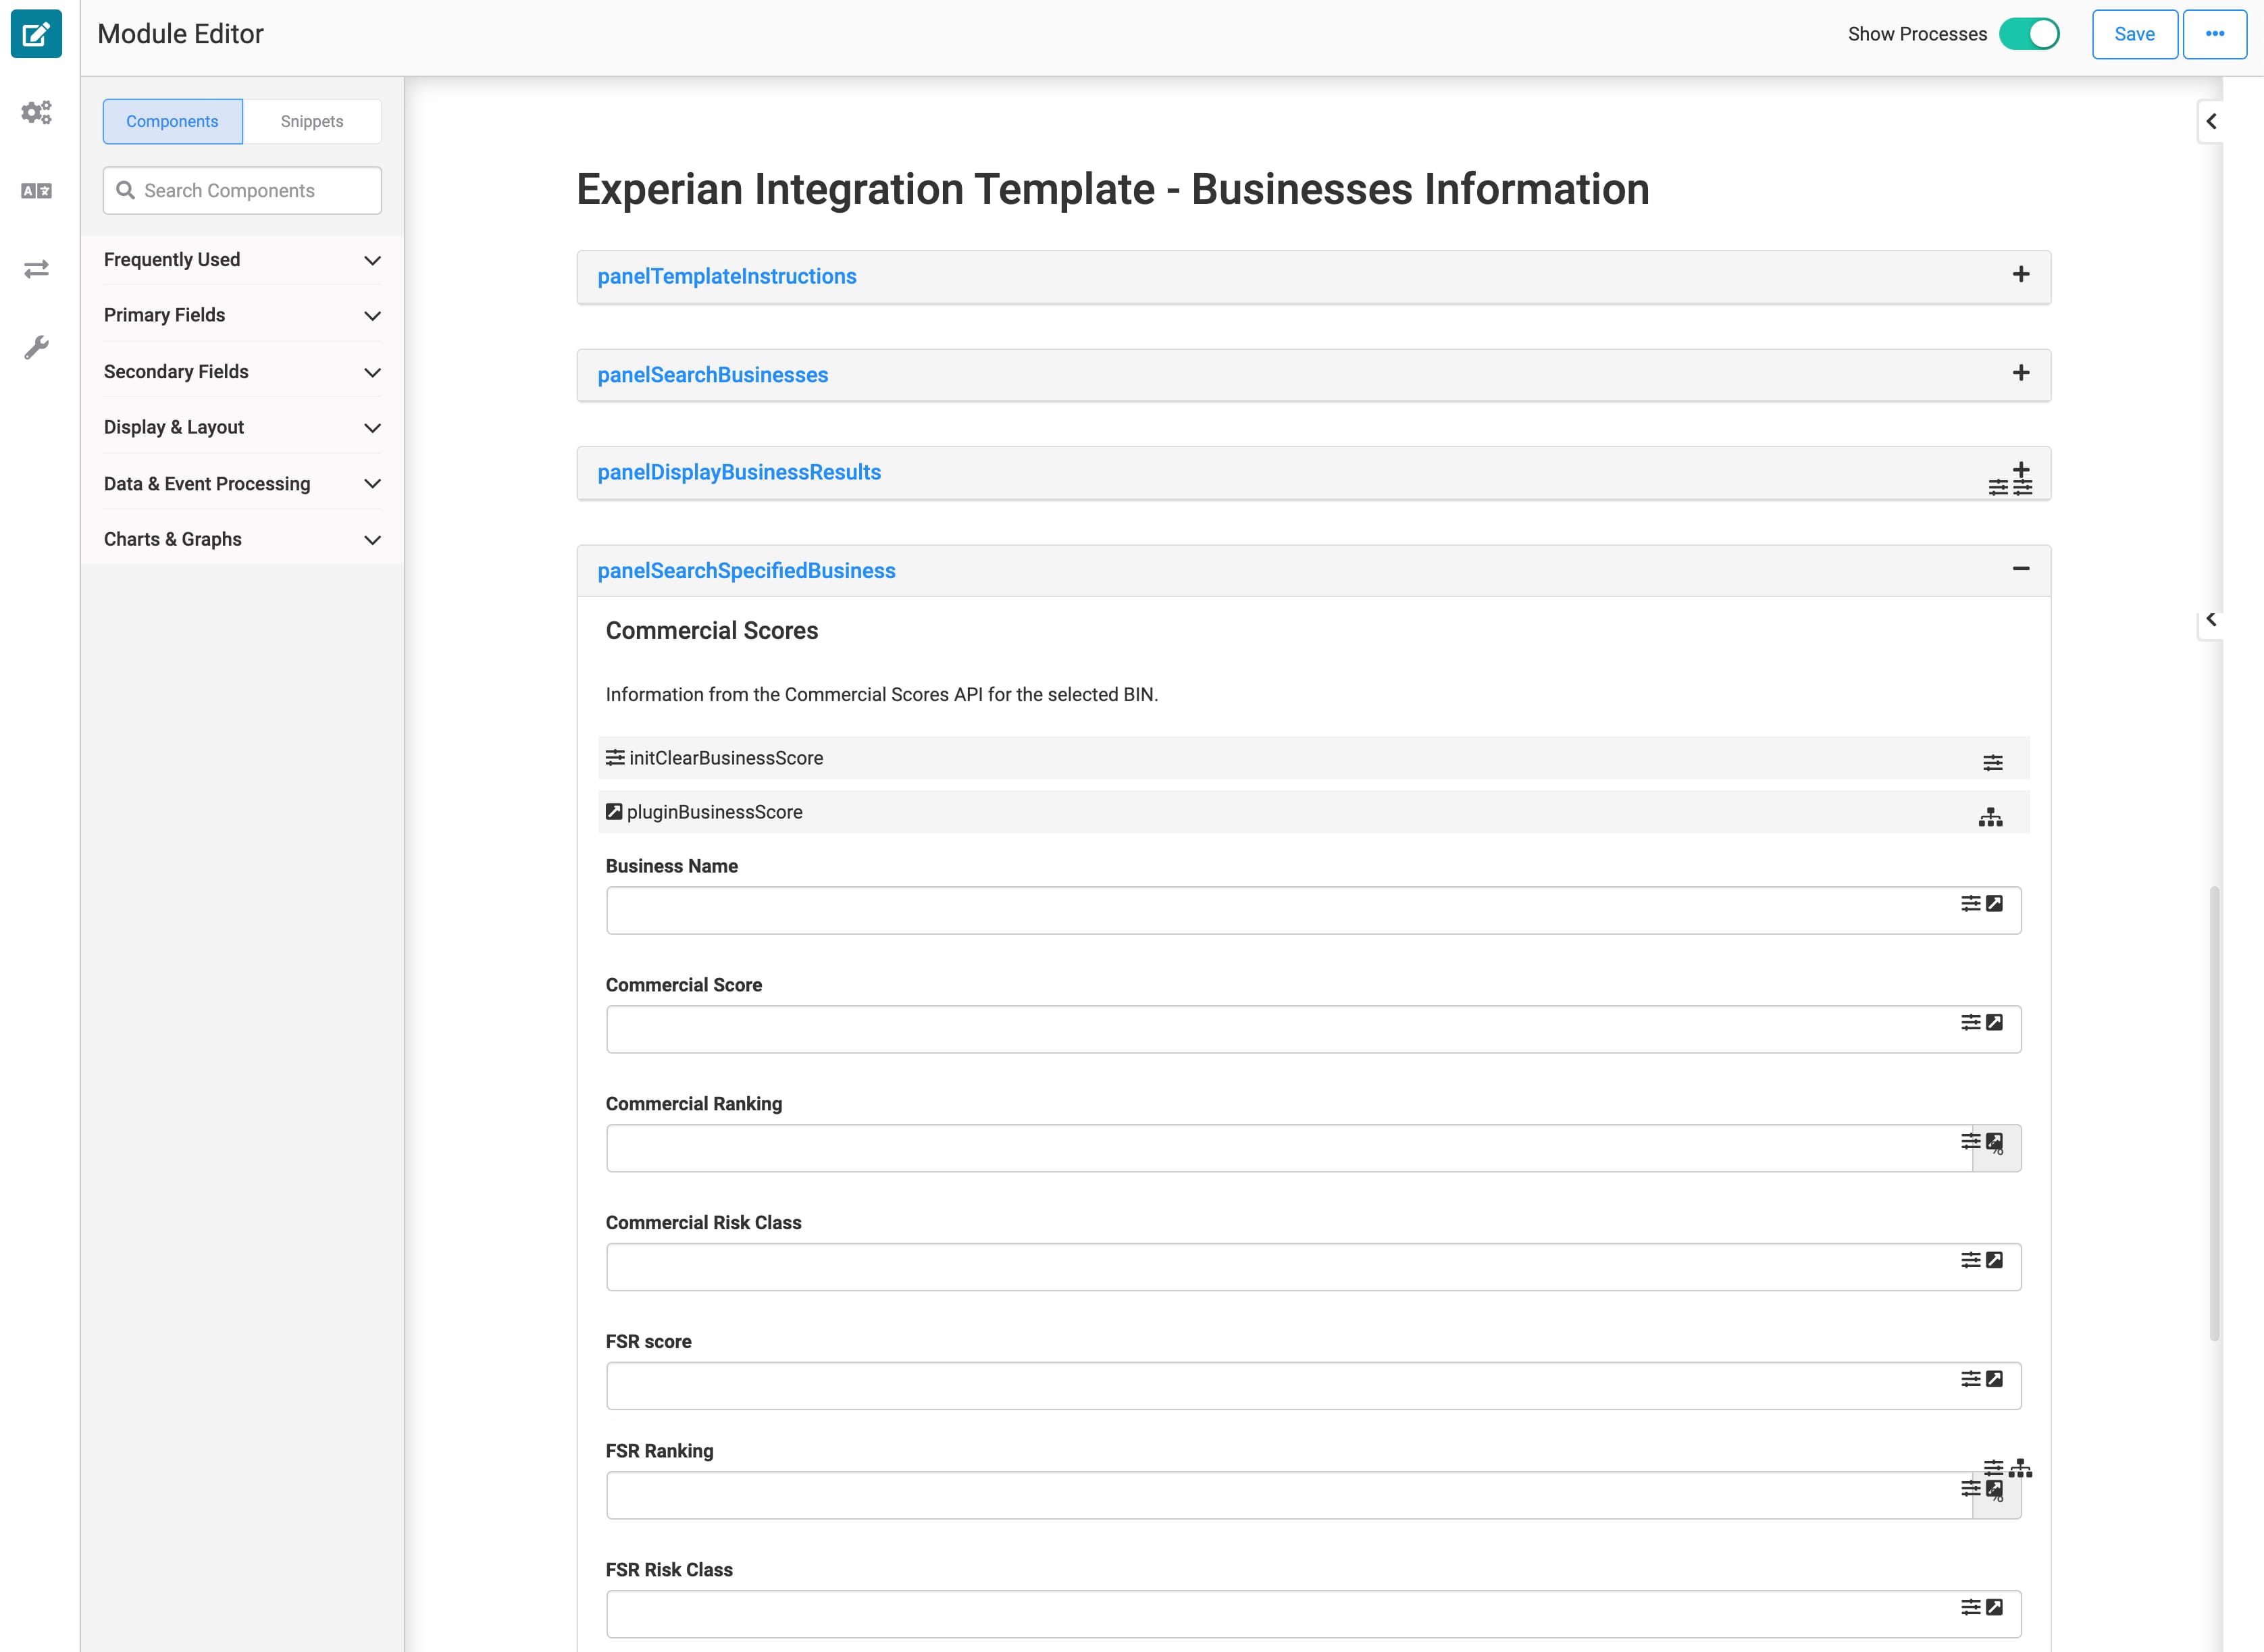
Task: Click FSR Risk Class process lines icon
Action: click(x=1970, y=1607)
